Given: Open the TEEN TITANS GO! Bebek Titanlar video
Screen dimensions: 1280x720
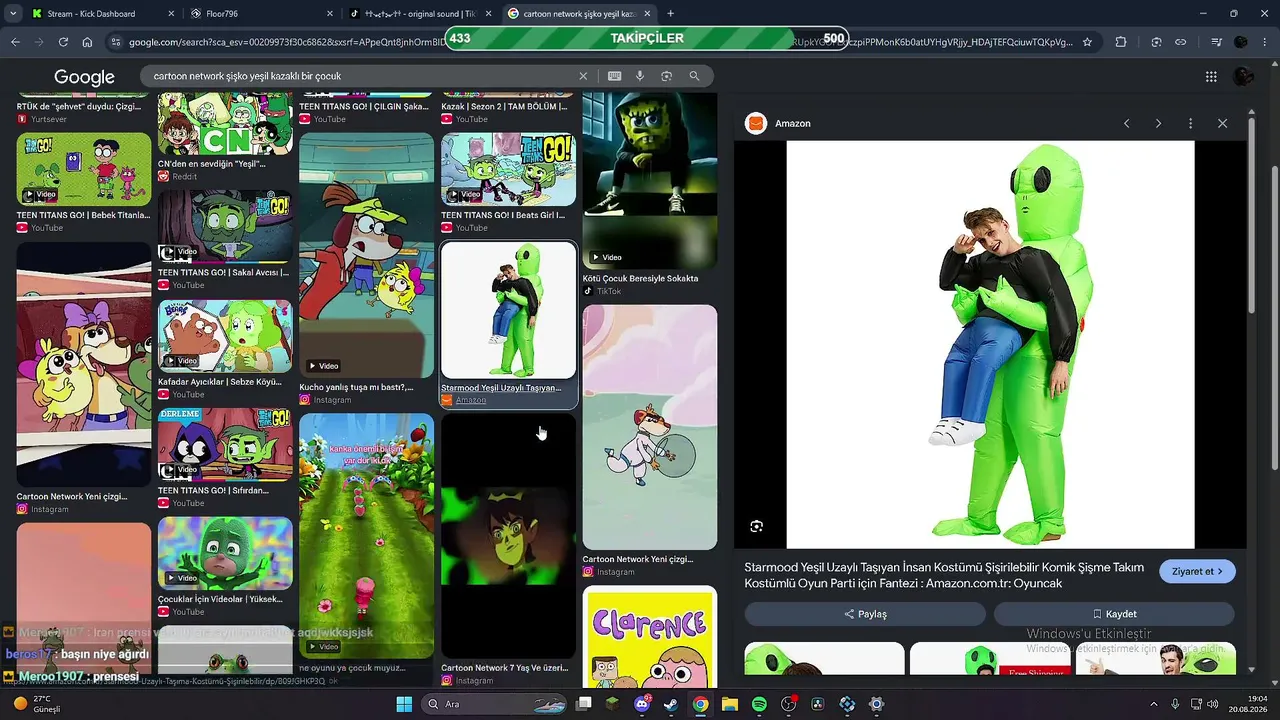Looking at the screenshot, I should click(84, 169).
